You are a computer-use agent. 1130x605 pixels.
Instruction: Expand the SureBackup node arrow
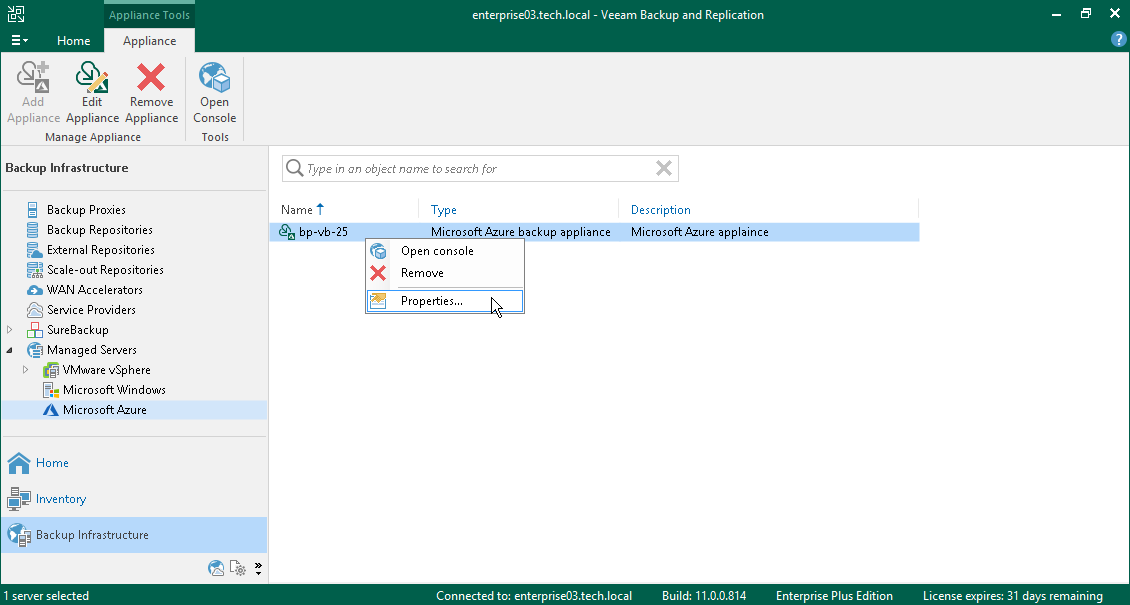coord(9,330)
